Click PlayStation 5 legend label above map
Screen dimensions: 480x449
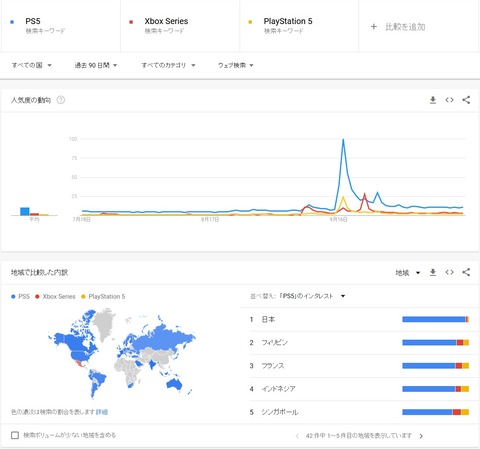pos(103,296)
